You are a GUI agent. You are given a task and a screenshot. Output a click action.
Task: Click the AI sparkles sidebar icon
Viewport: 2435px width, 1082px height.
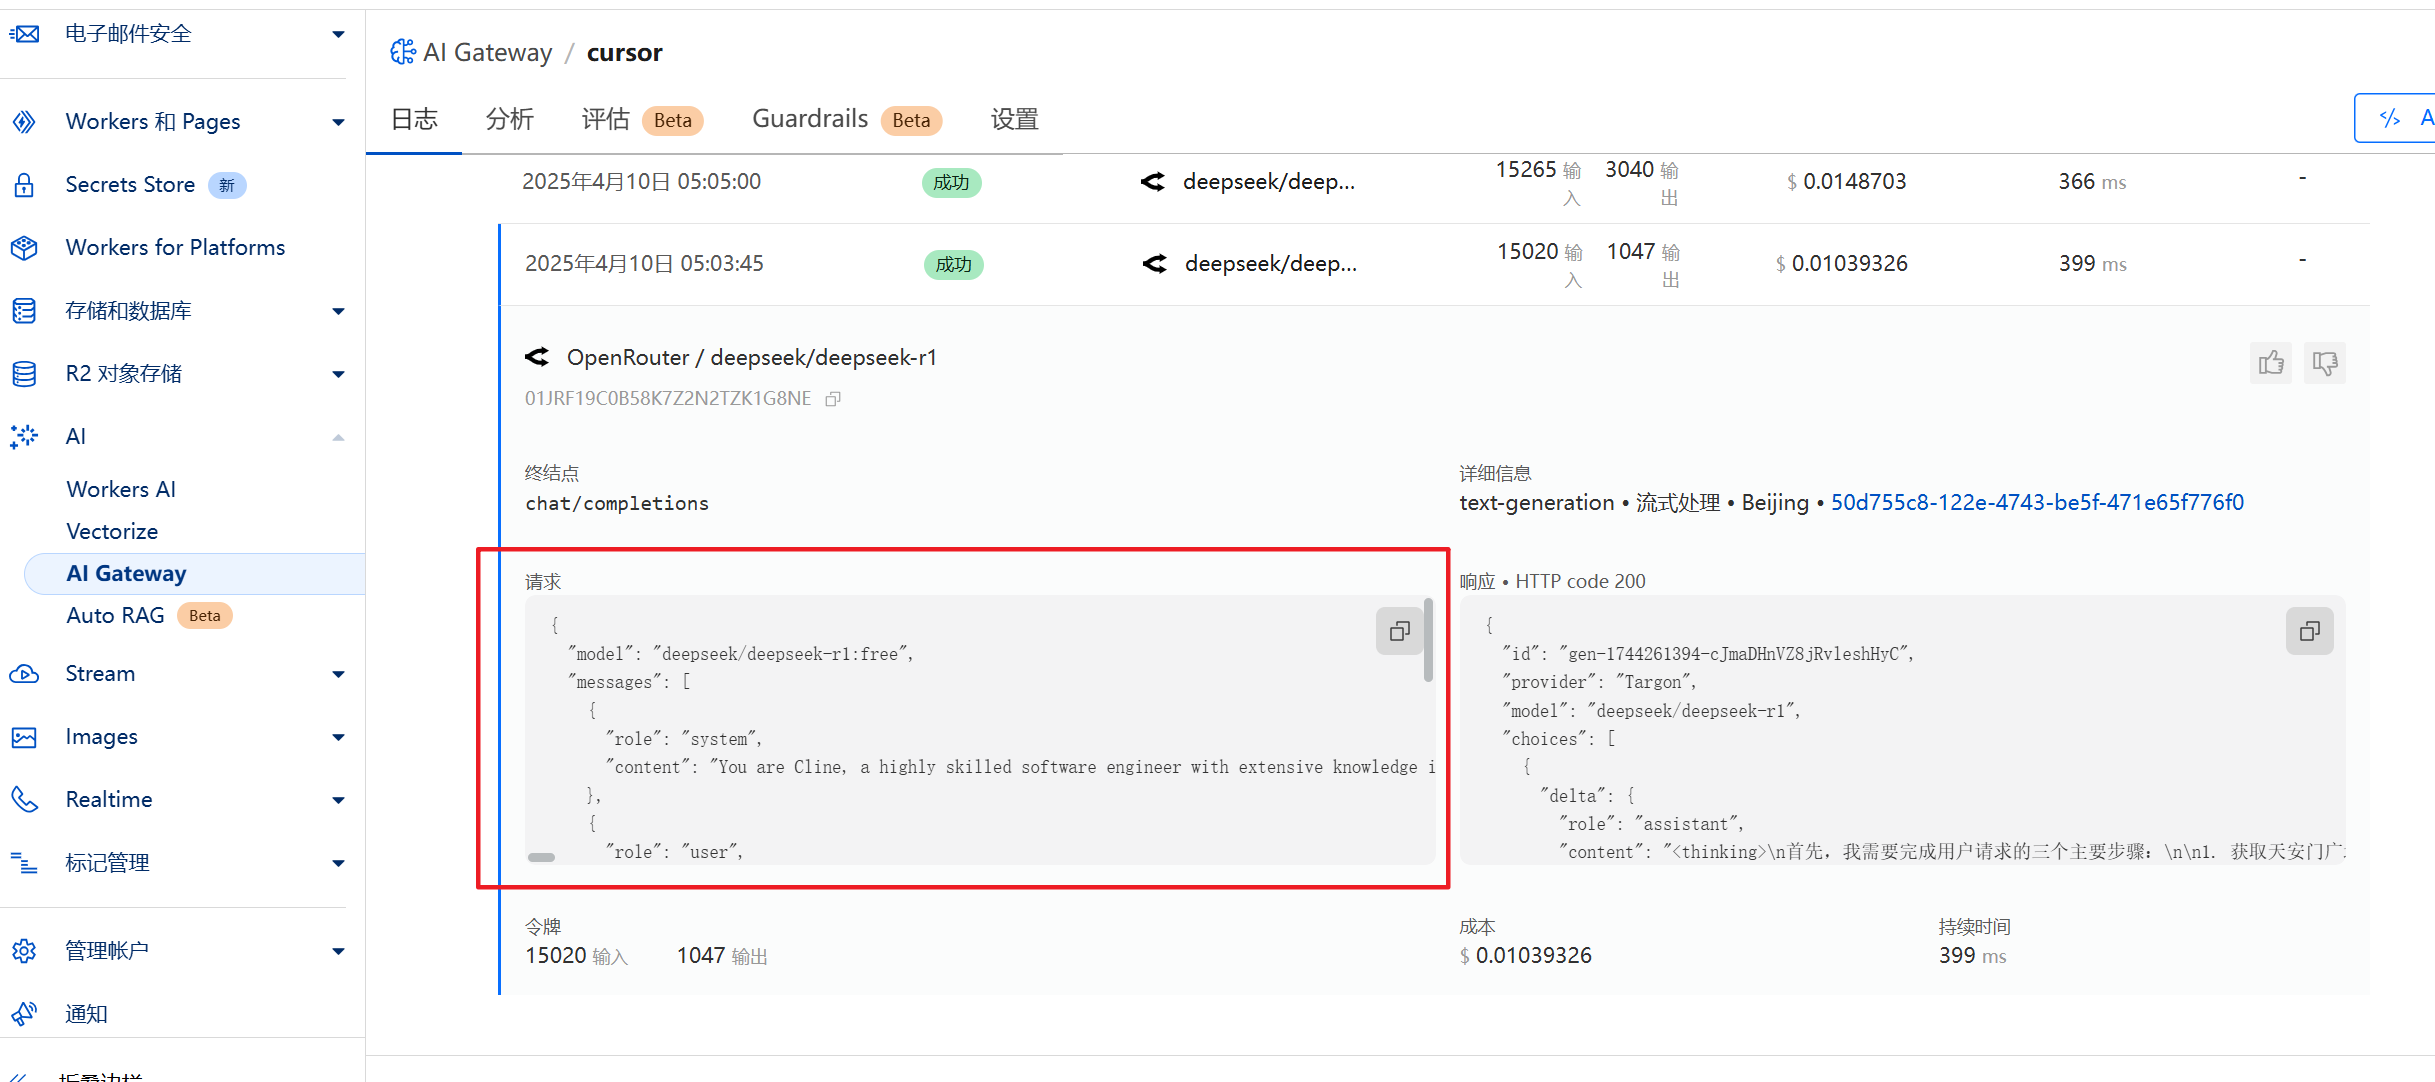click(x=25, y=437)
